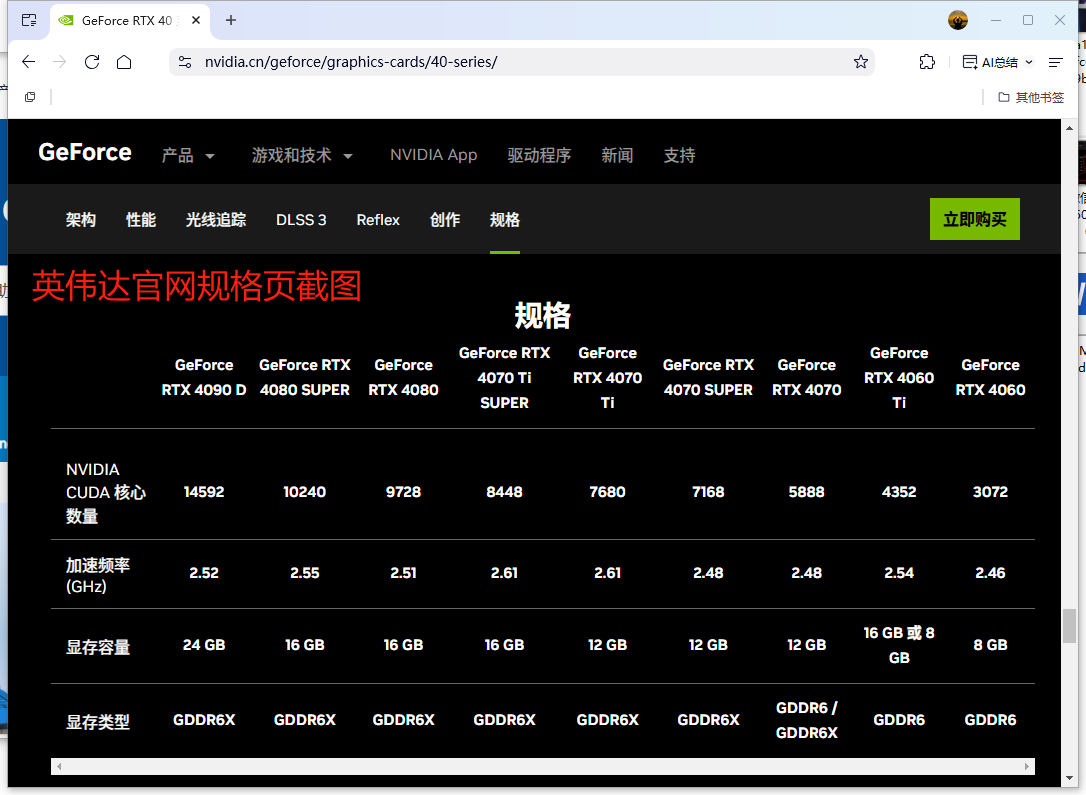Click the table's horizontal scroll left arrow

tap(60, 767)
